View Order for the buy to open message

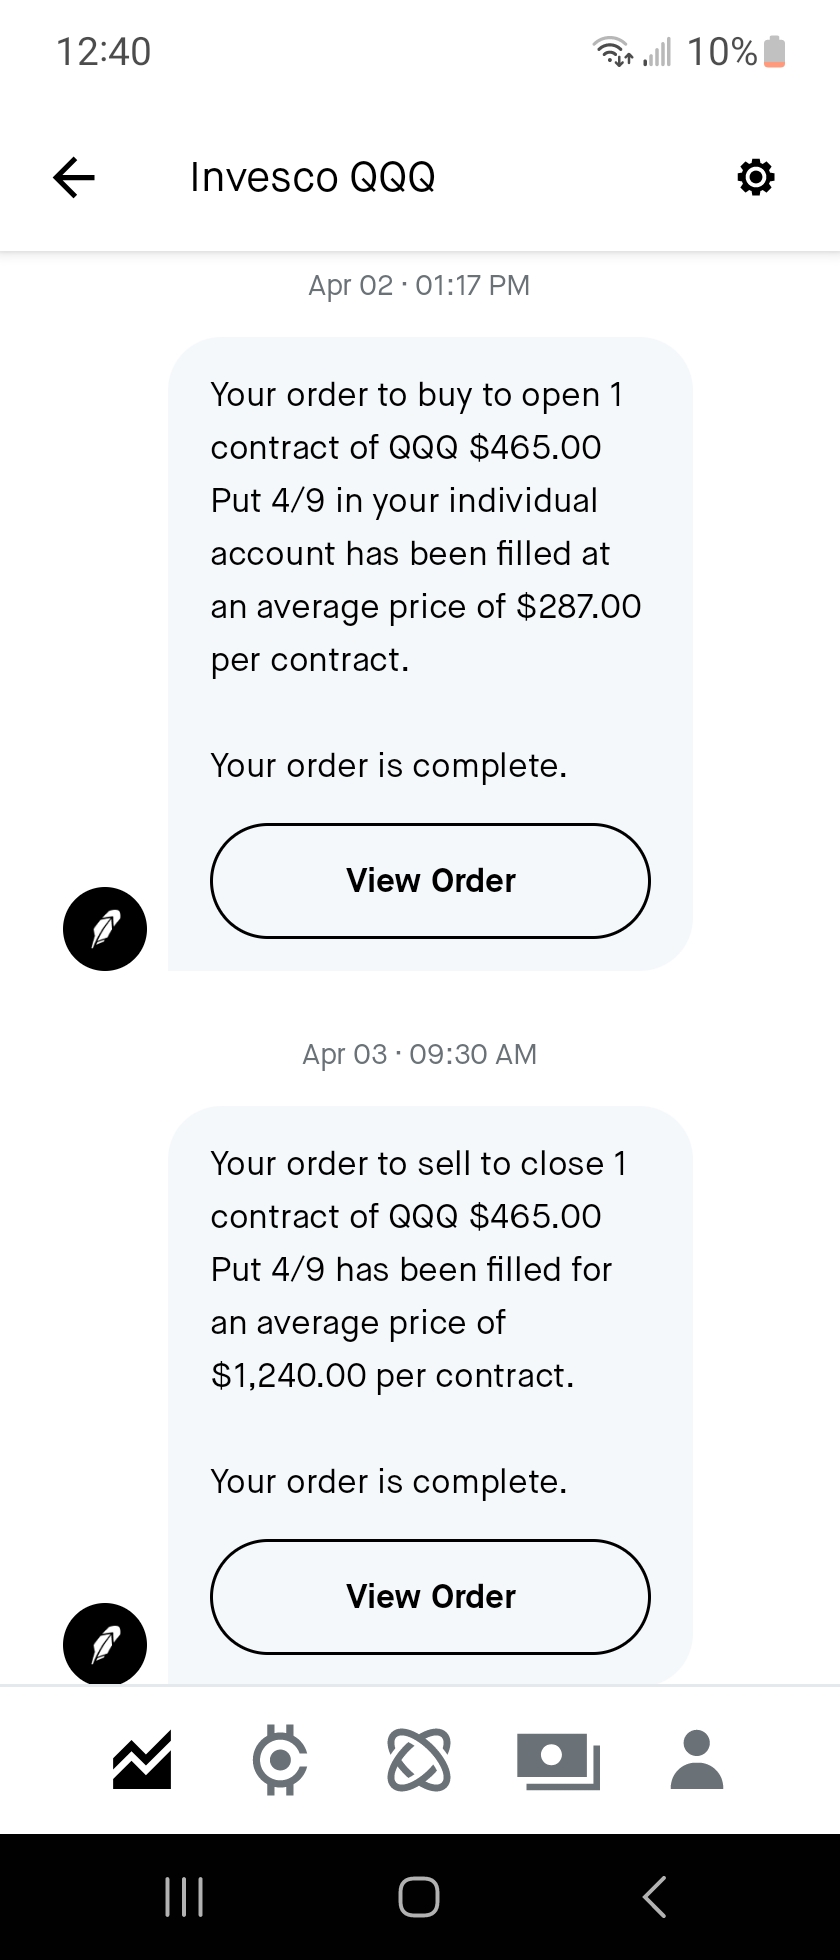click(x=430, y=881)
